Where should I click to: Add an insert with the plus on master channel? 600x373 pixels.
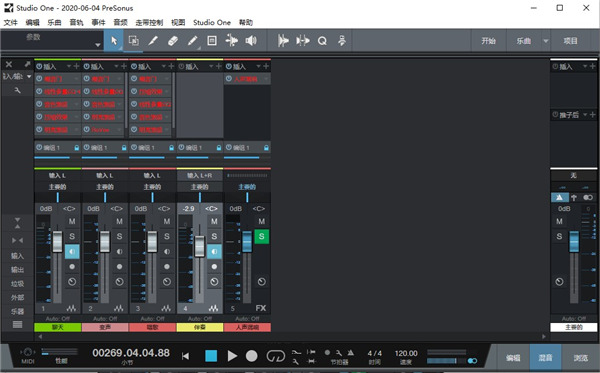tap(592, 66)
